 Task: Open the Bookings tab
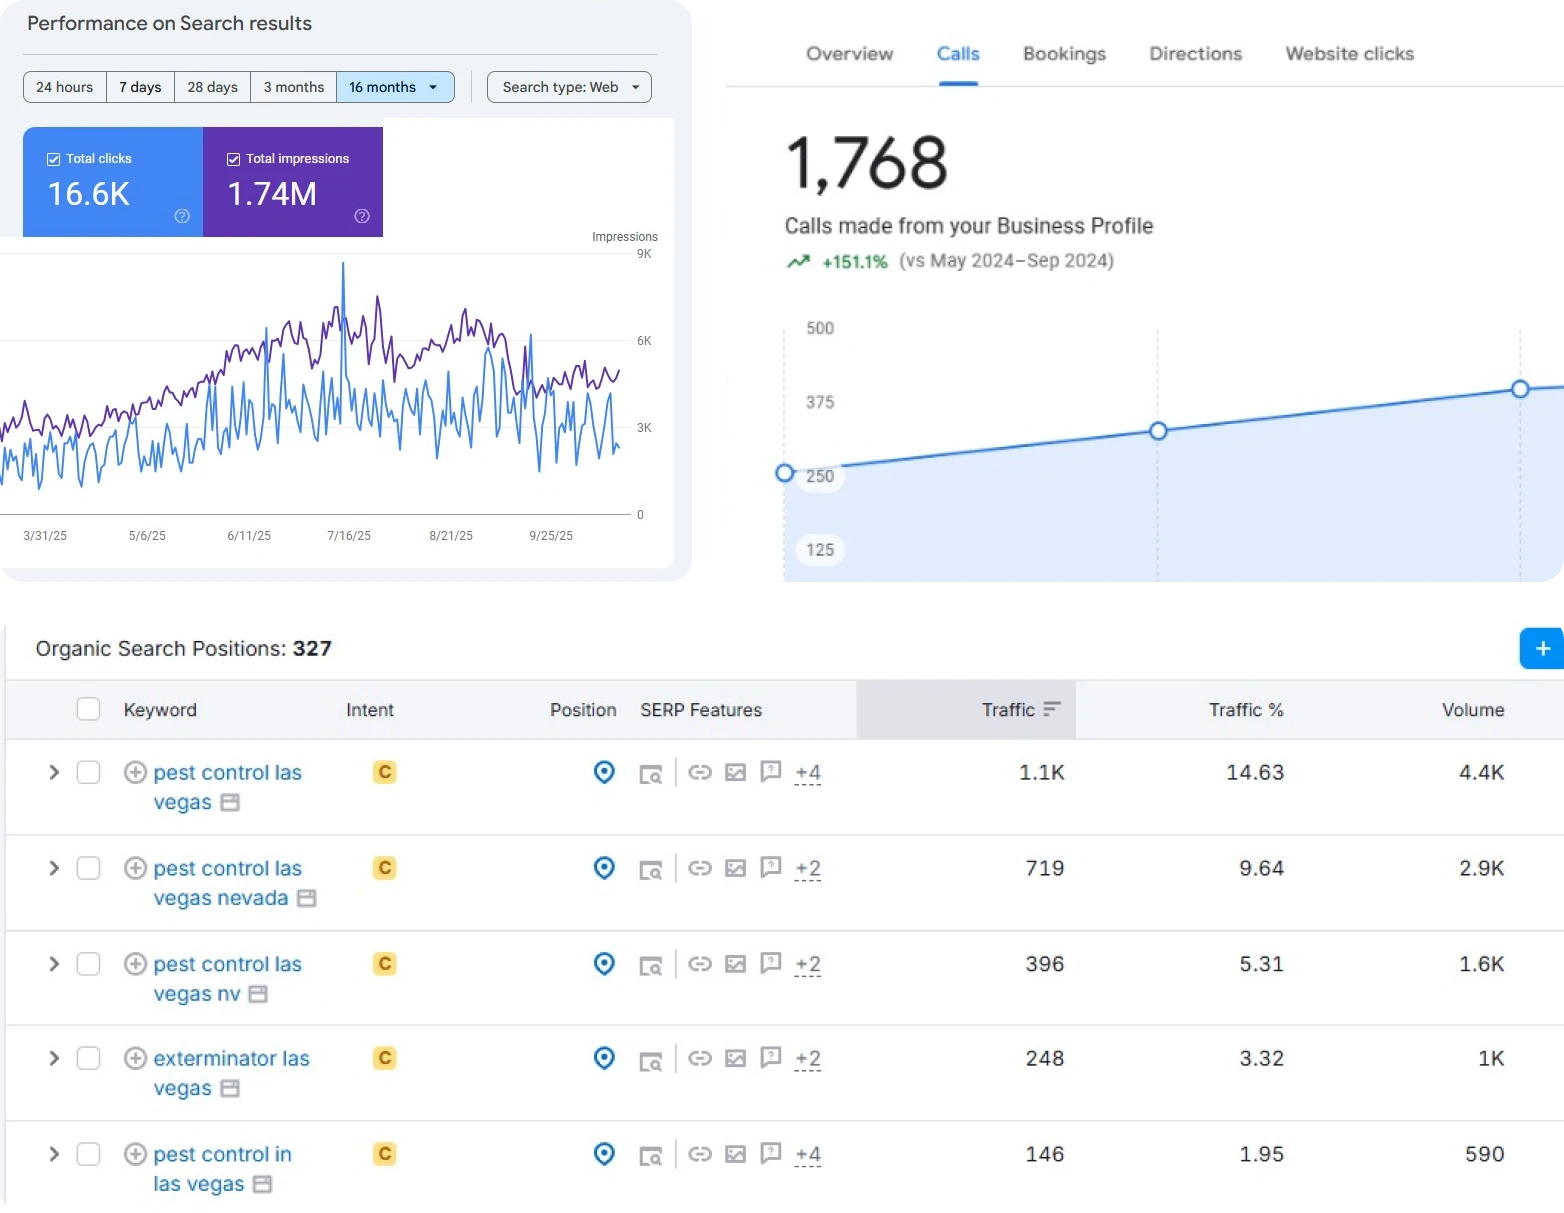[1064, 54]
